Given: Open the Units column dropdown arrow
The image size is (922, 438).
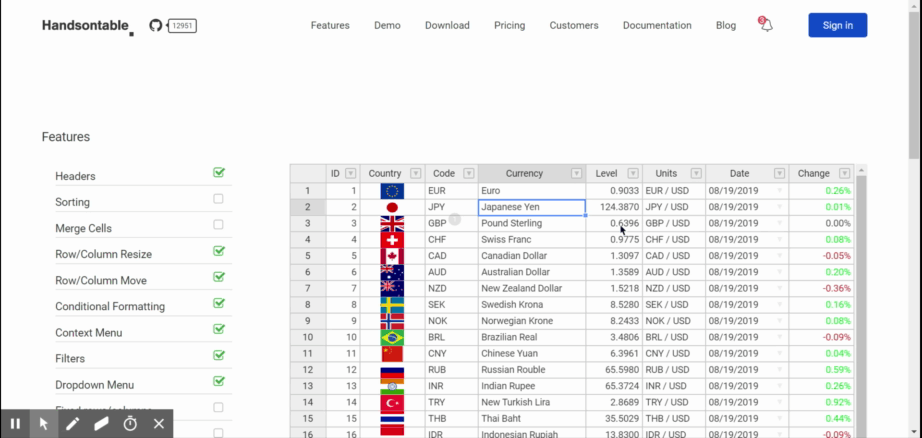Looking at the screenshot, I should click(696, 173).
